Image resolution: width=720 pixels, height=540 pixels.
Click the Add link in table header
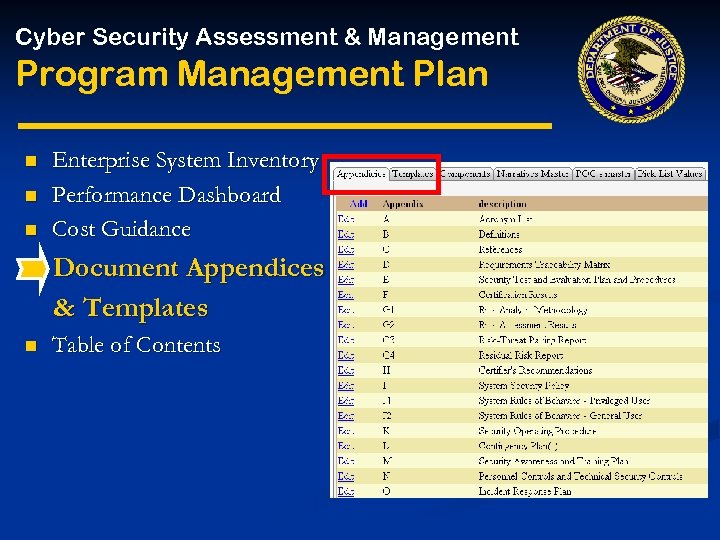click(x=359, y=203)
